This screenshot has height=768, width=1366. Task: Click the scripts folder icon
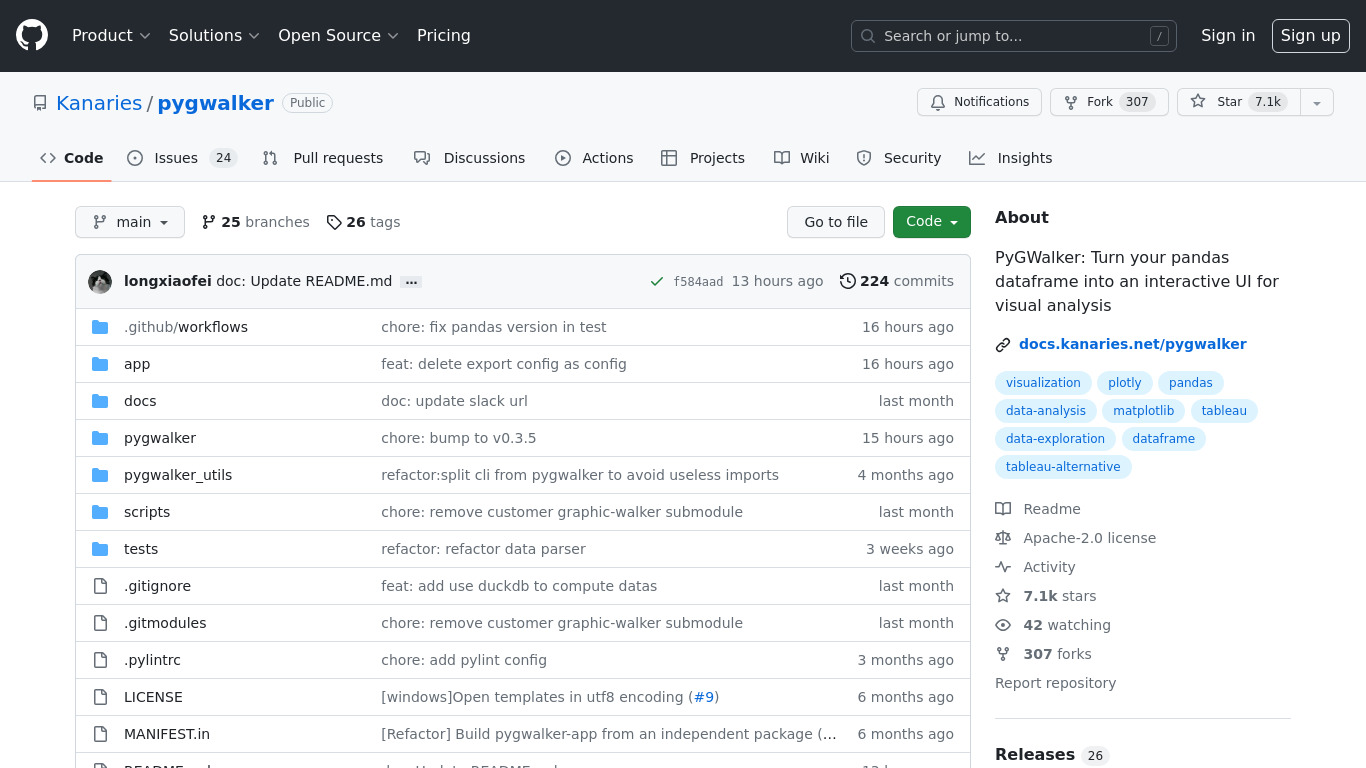click(x=100, y=512)
